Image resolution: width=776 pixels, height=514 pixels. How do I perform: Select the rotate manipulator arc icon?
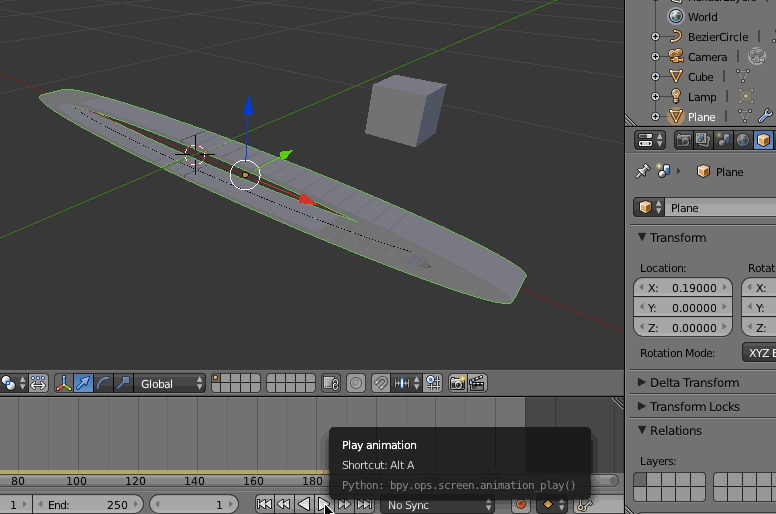click(103, 383)
